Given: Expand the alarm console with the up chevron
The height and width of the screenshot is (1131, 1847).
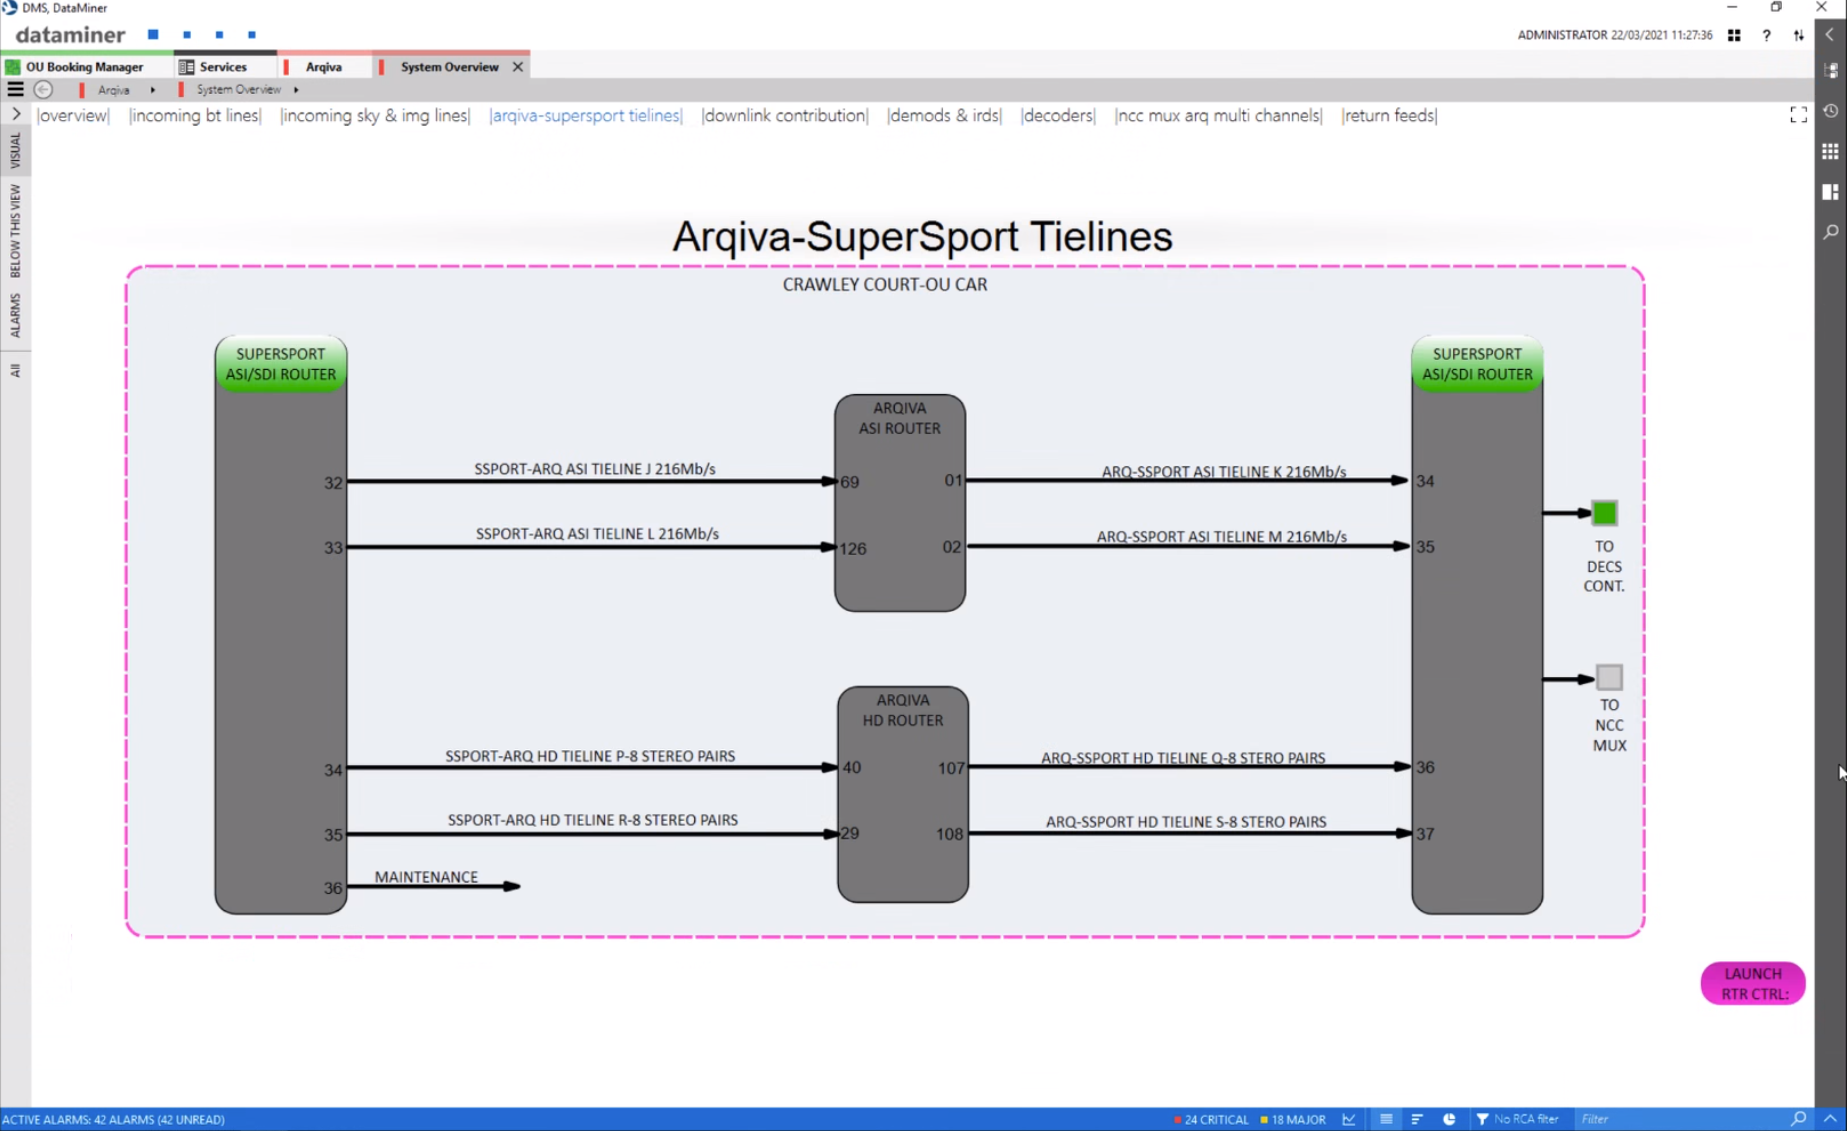Looking at the screenshot, I should click(x=1830, y=1119).
